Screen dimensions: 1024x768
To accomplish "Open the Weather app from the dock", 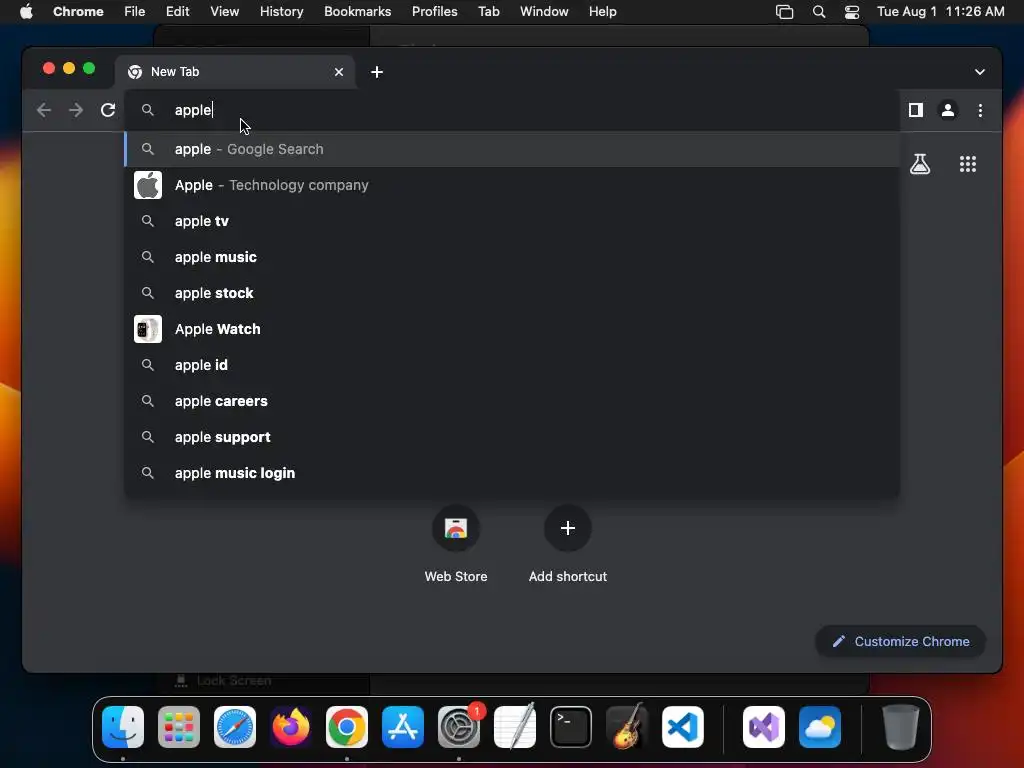I will click(x=820, y=727).
